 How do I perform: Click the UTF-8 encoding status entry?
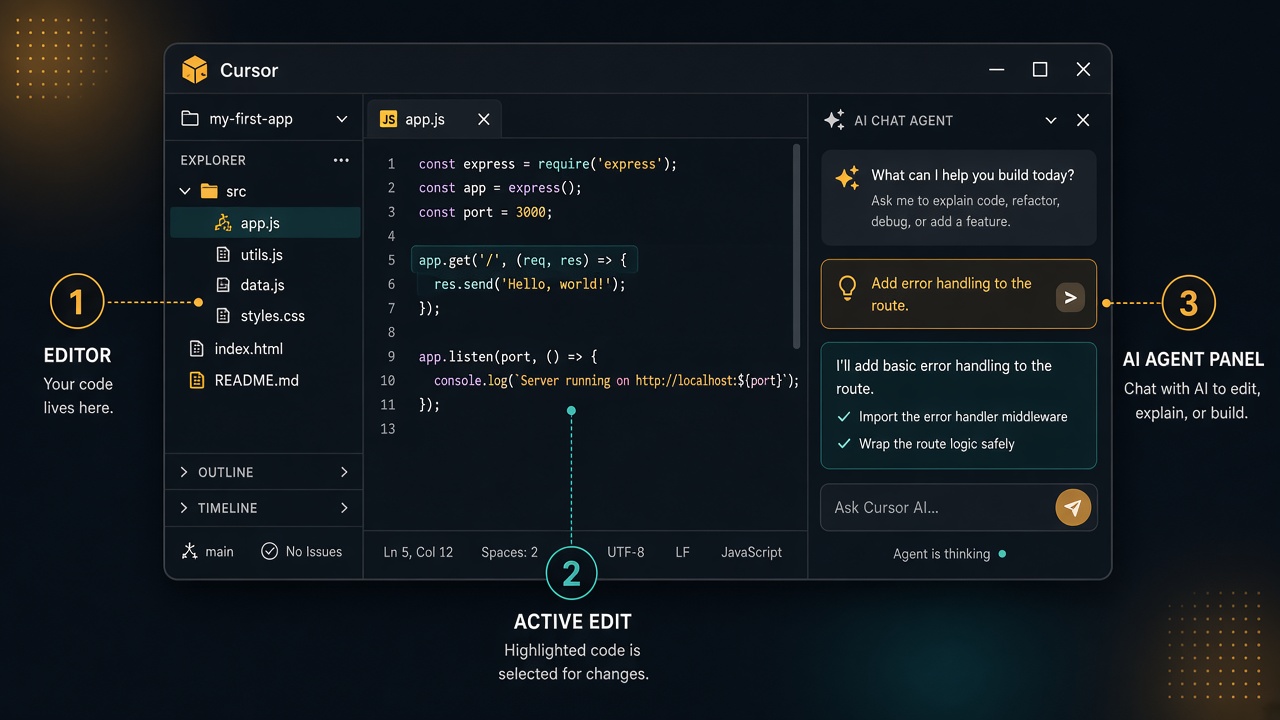click(x=626, y=552)
